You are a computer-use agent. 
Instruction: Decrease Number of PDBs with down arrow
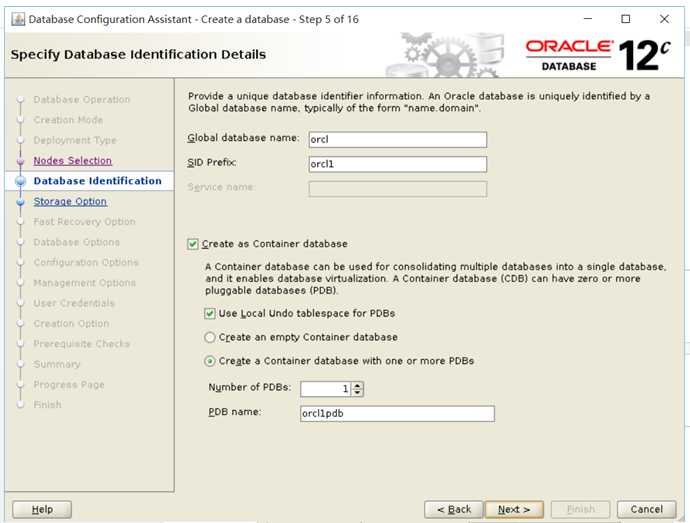click(358, 393)
